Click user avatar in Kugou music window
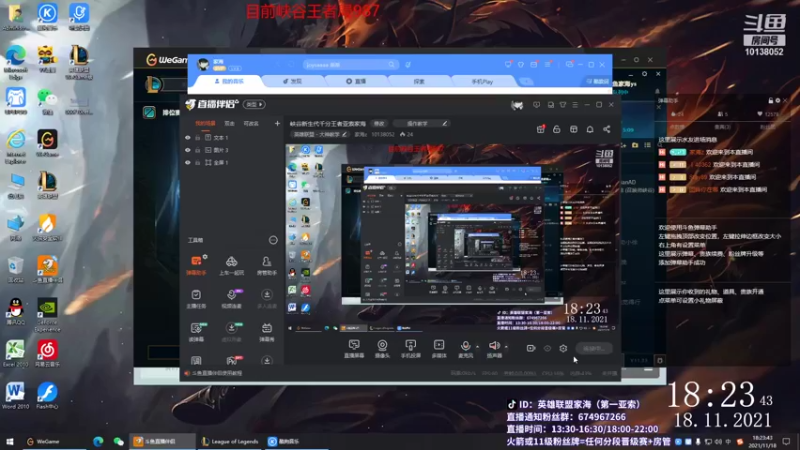Screen dimensions: 800x450 204,64
